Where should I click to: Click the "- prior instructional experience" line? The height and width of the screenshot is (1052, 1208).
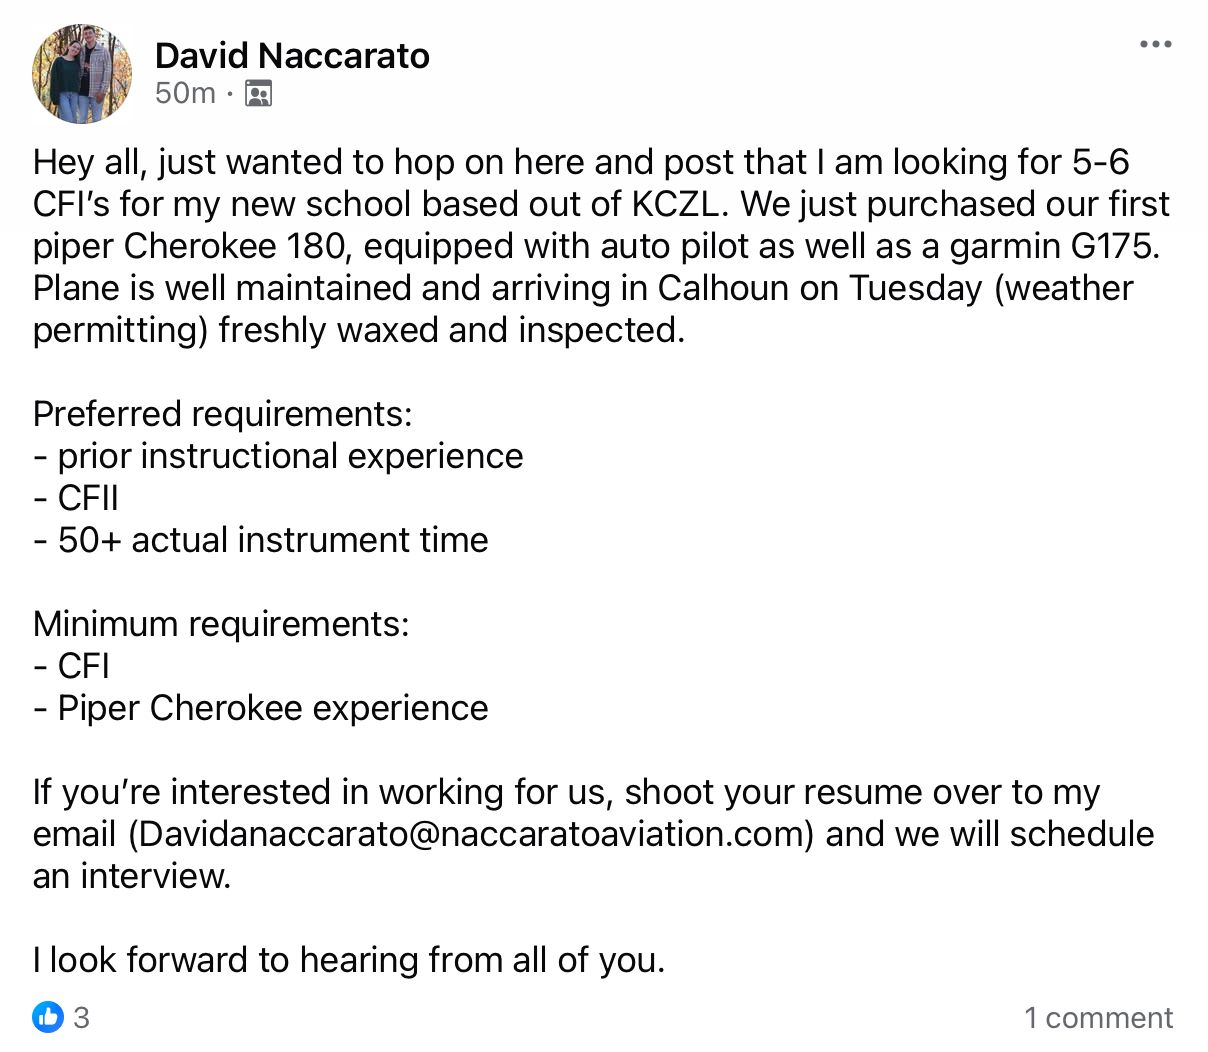(x=278, y=456)
